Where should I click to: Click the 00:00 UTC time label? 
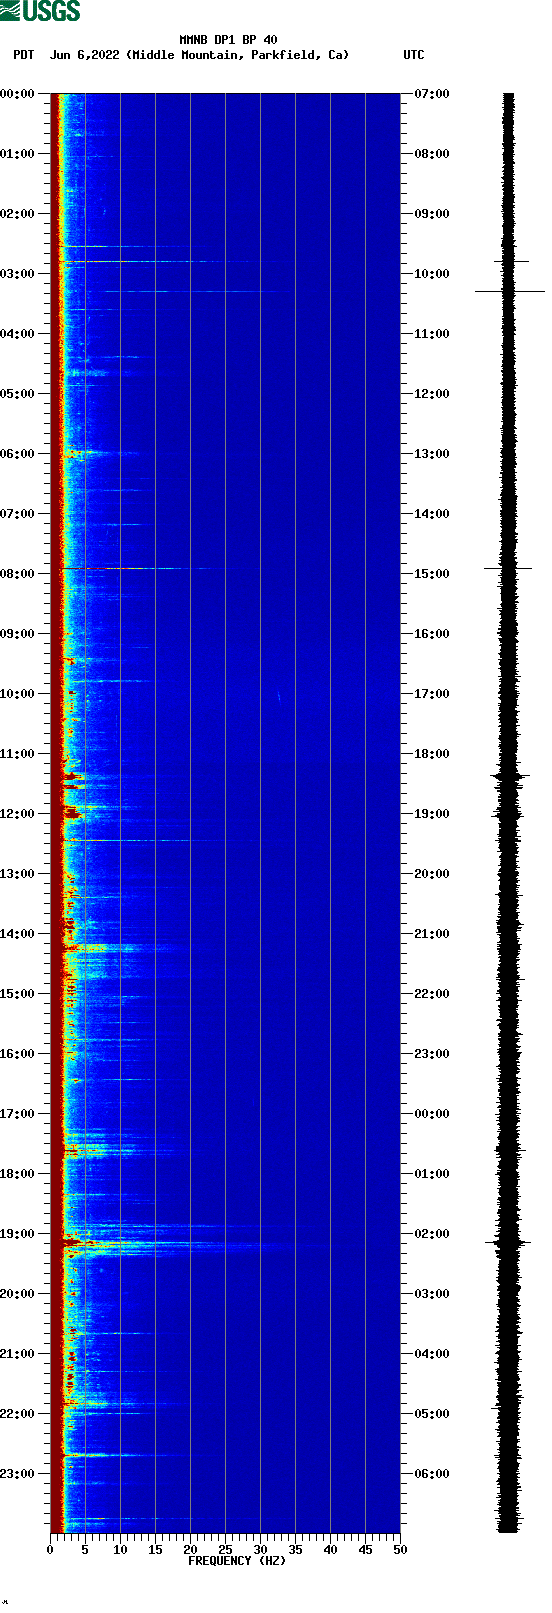tap(432, 1114)
